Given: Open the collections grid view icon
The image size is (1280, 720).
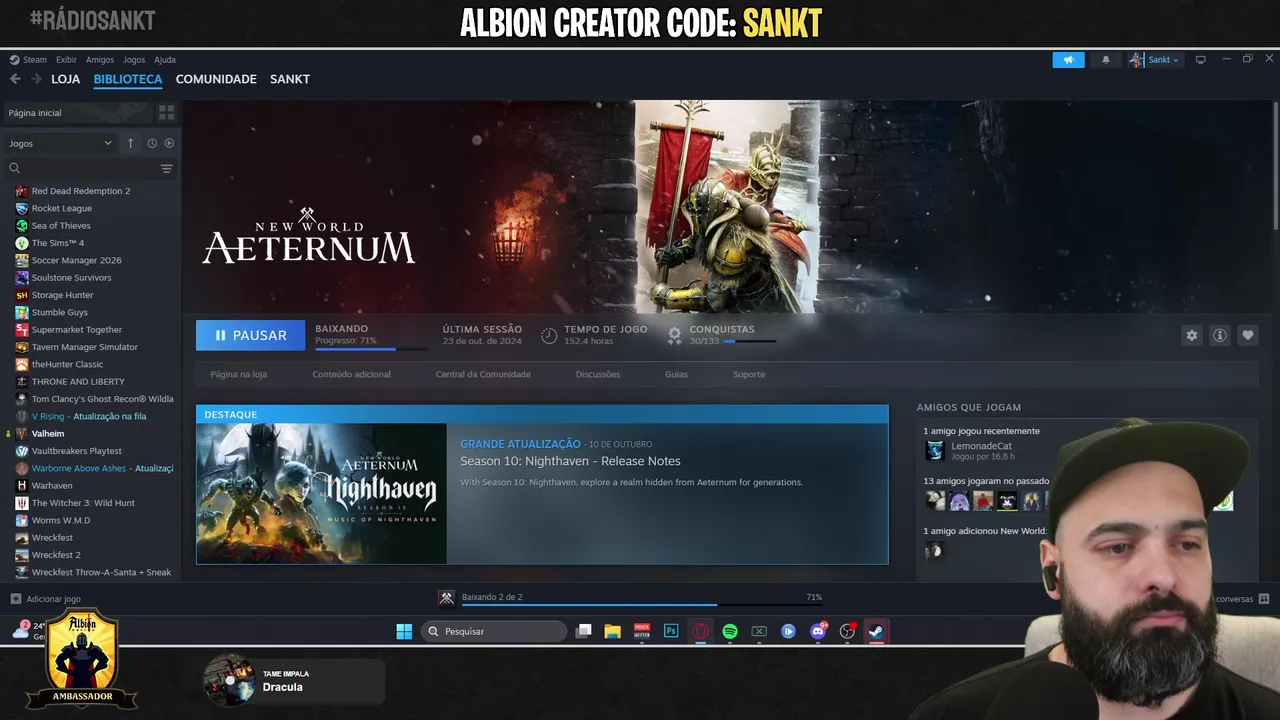Looking at the screenshot, I should point(166,113).
